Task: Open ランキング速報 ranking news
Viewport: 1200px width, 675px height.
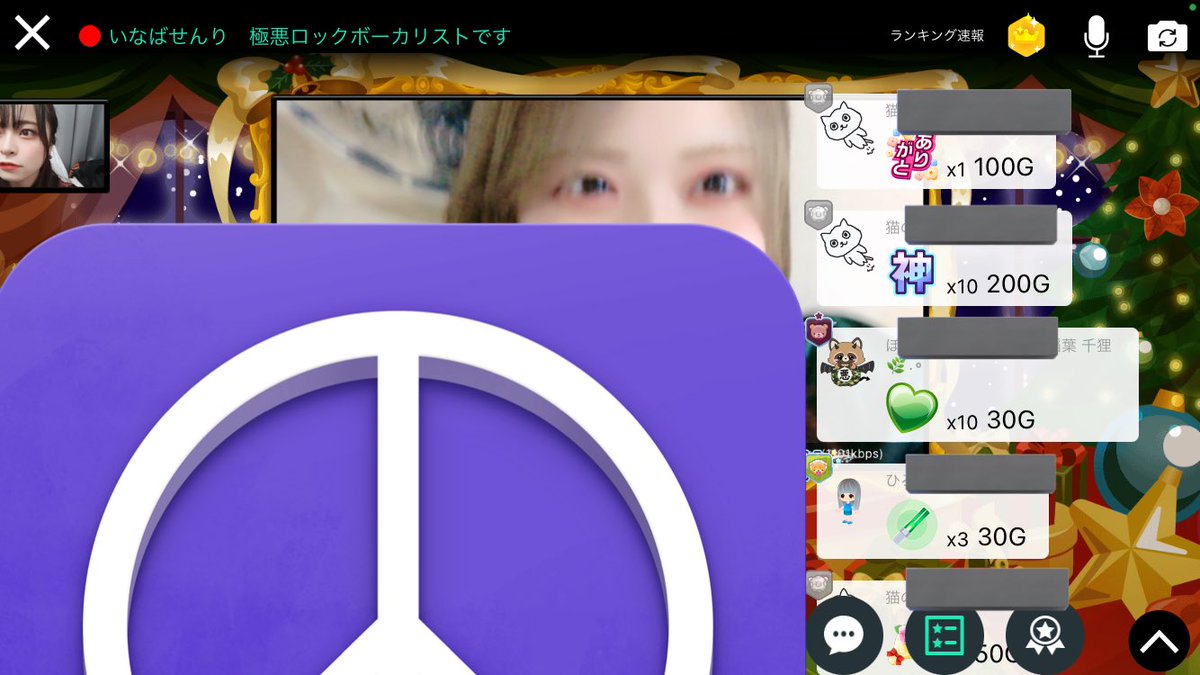Action: [937, 36]
